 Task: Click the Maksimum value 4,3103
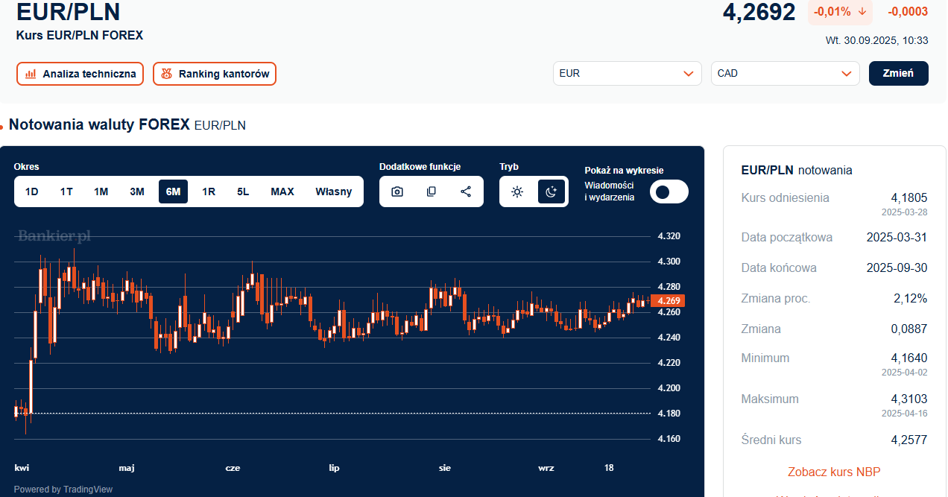909,399
